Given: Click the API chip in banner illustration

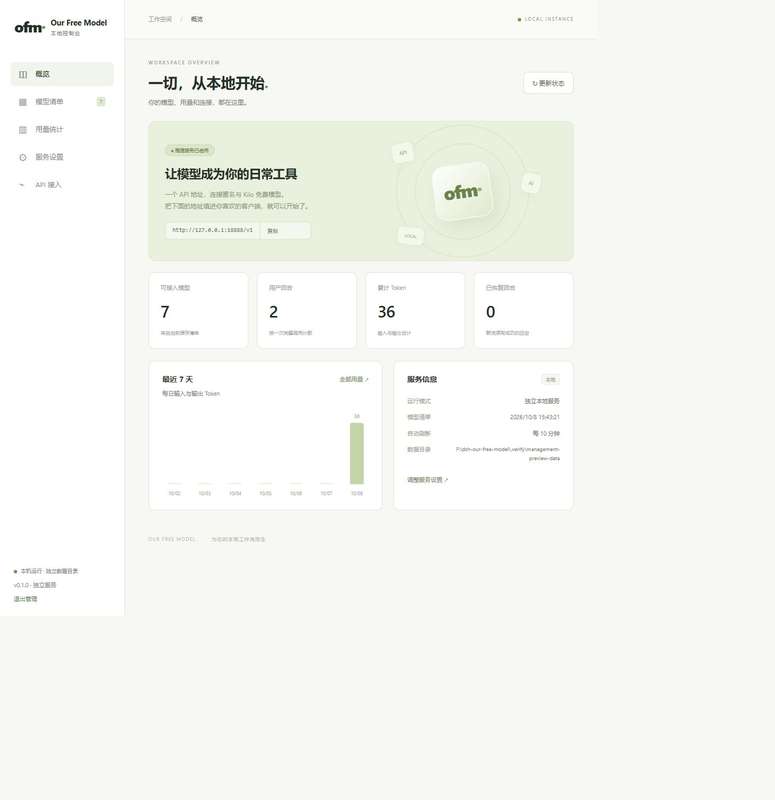Looking at the screenshot, I should [403, 153].
